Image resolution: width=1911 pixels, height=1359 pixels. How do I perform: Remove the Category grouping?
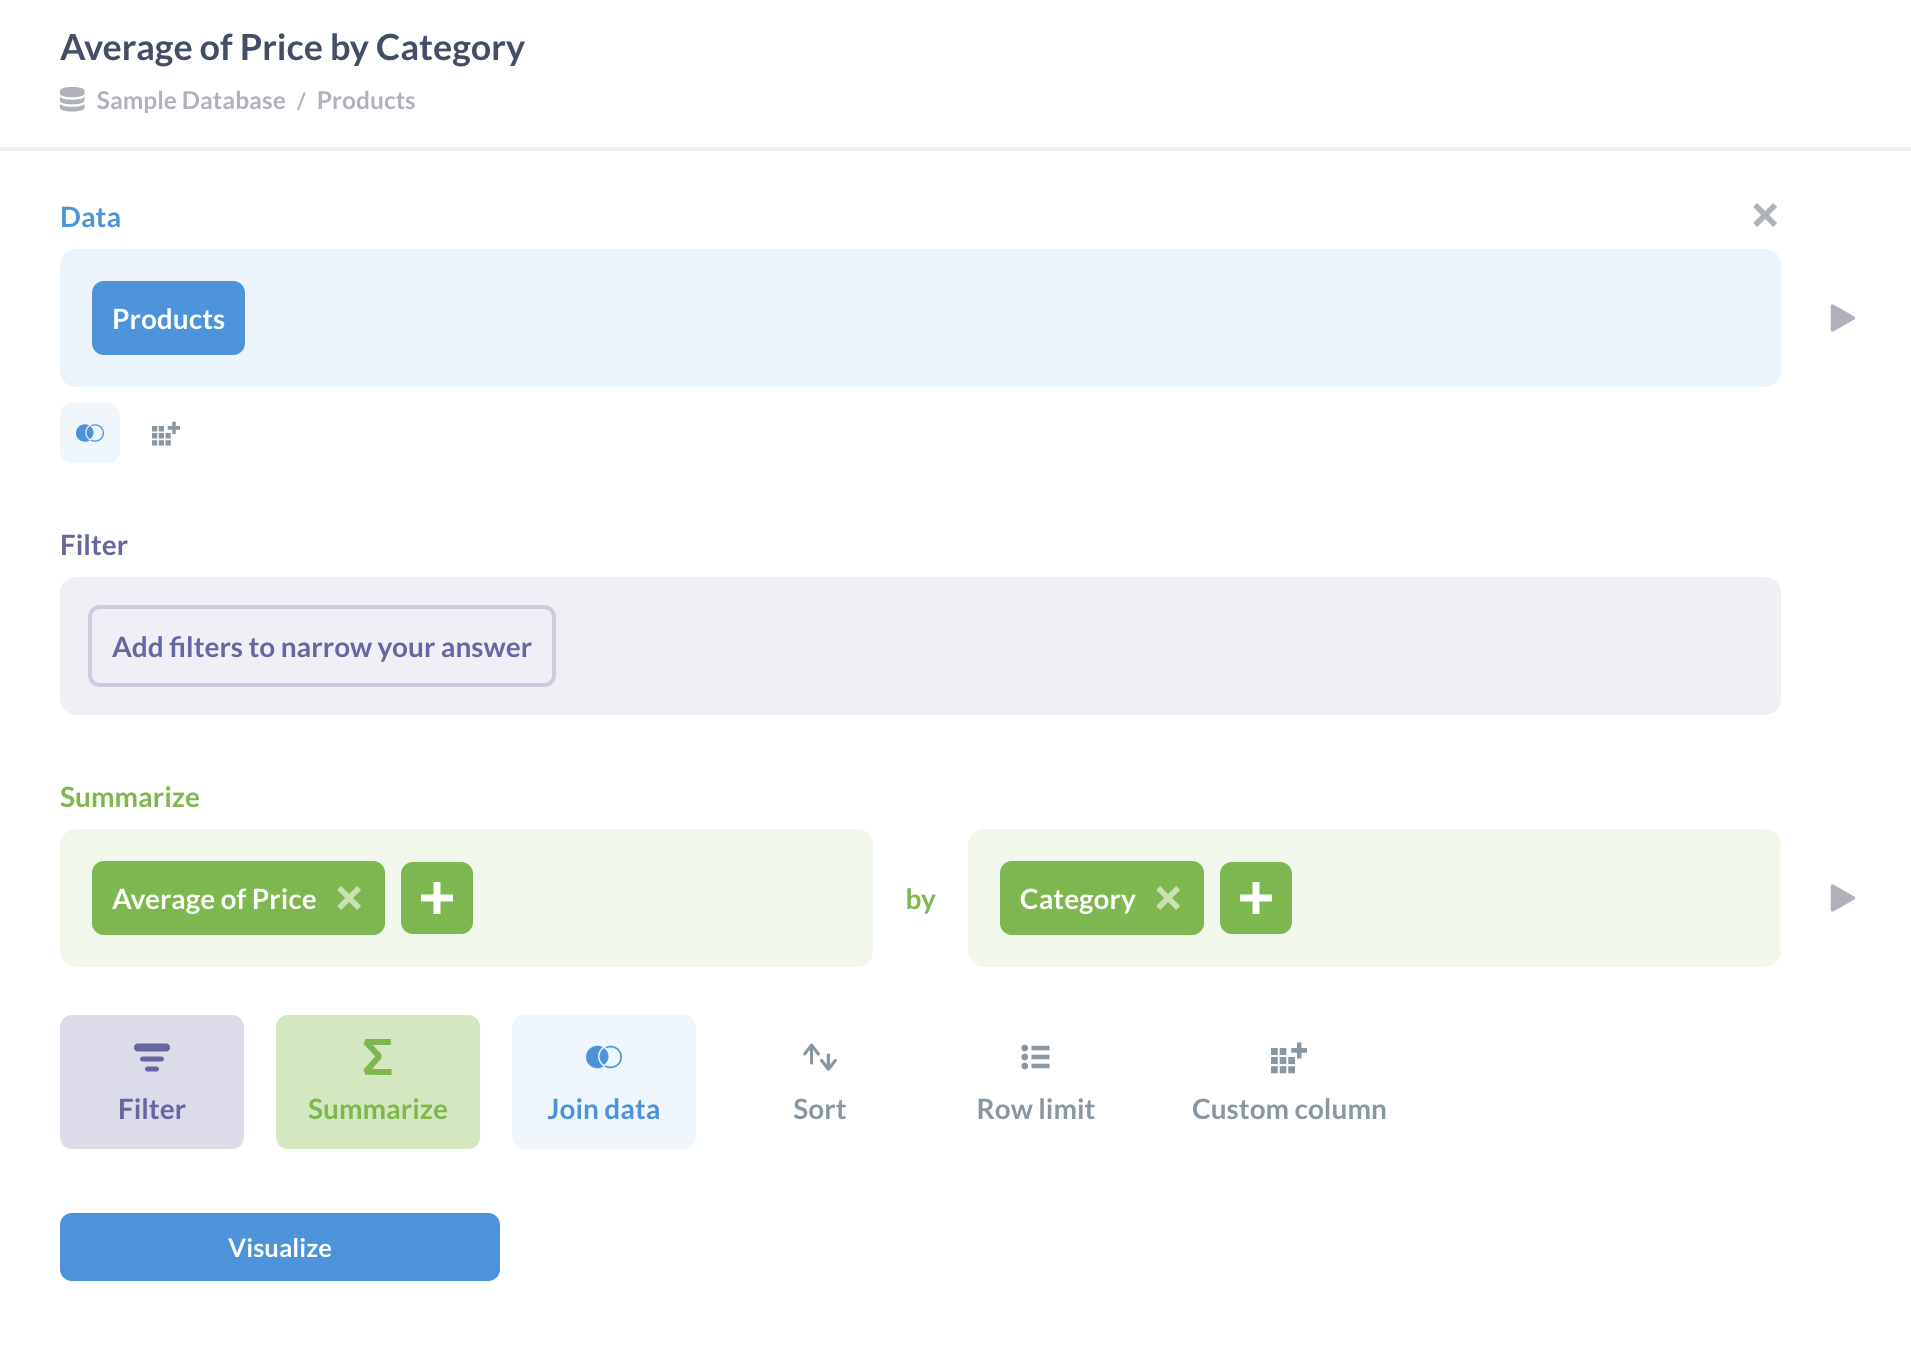tap(1168, 898)
